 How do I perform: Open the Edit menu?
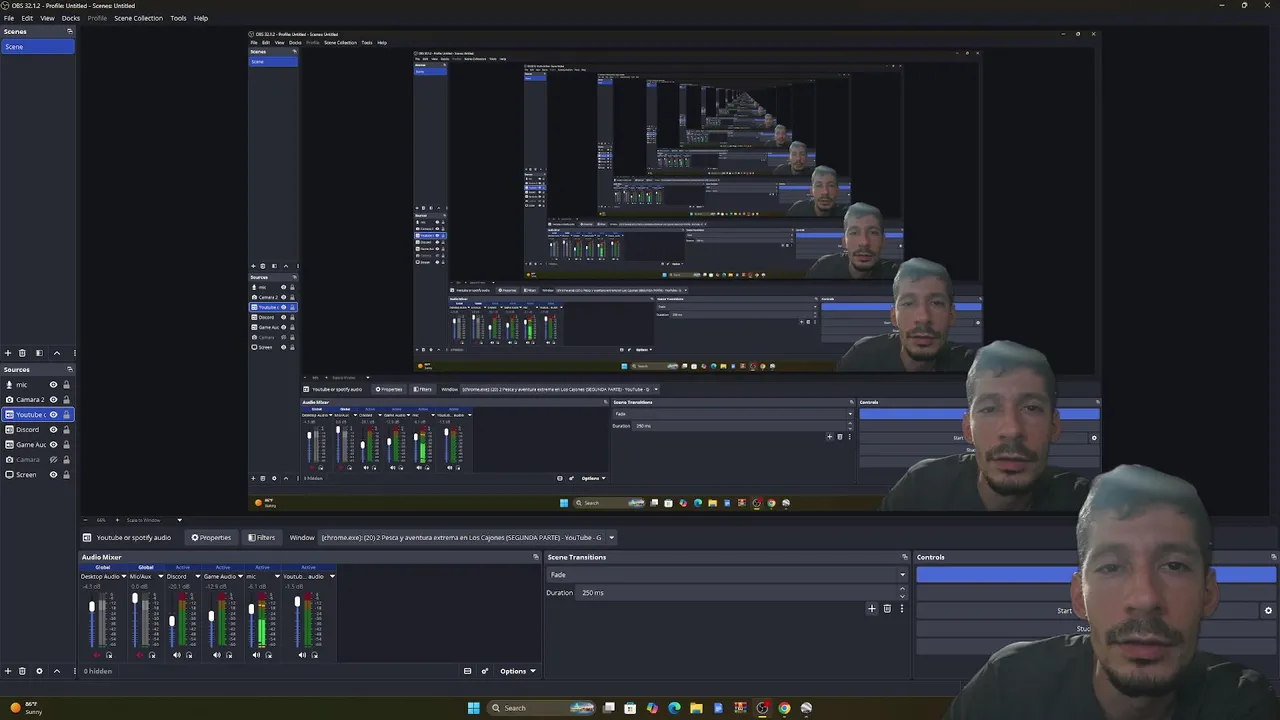[27, 18]
